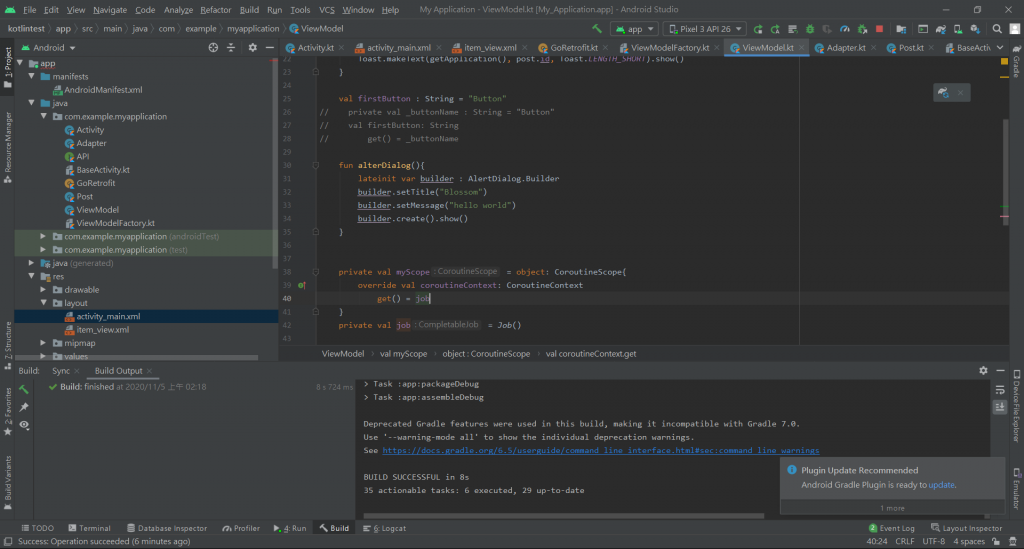Screen dimensions: 1024x549
Task: Click the Select Opened File target icon
Action: click(214, 47)
